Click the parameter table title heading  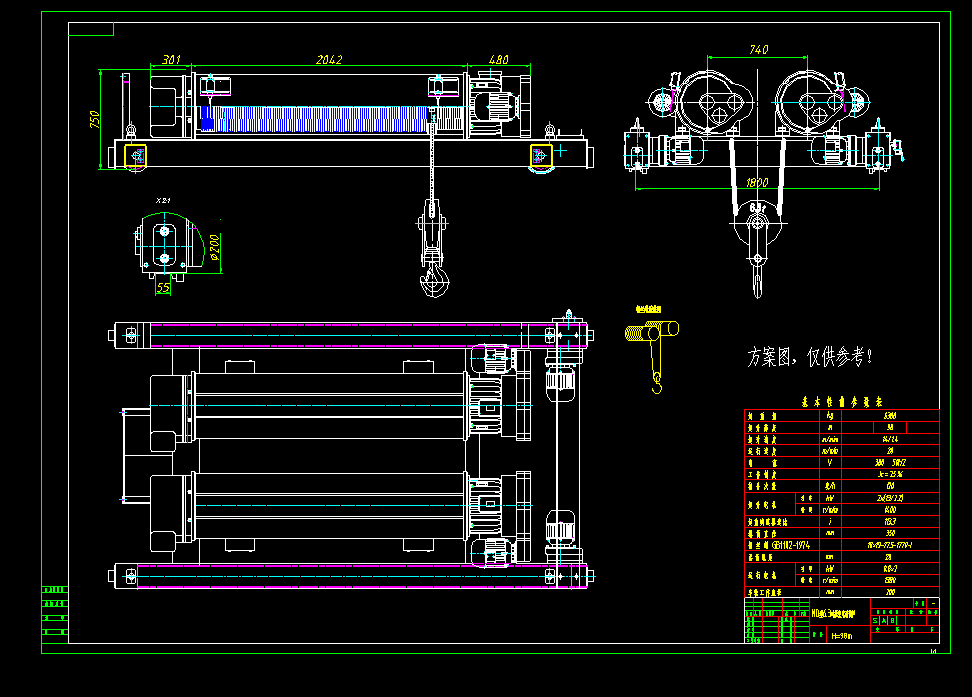842,402
